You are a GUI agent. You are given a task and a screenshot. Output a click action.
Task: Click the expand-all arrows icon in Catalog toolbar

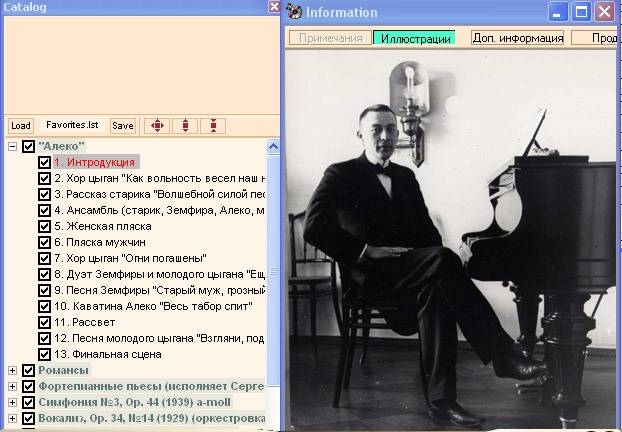[x=157, y=126]
